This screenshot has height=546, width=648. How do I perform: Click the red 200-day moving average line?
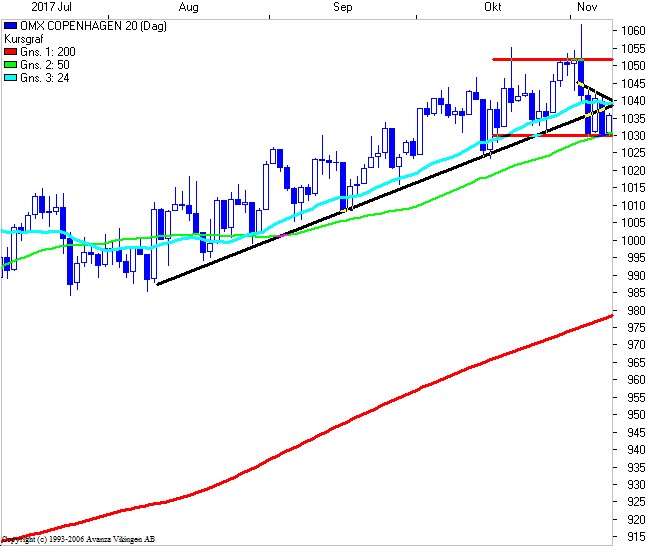point(307,441)
